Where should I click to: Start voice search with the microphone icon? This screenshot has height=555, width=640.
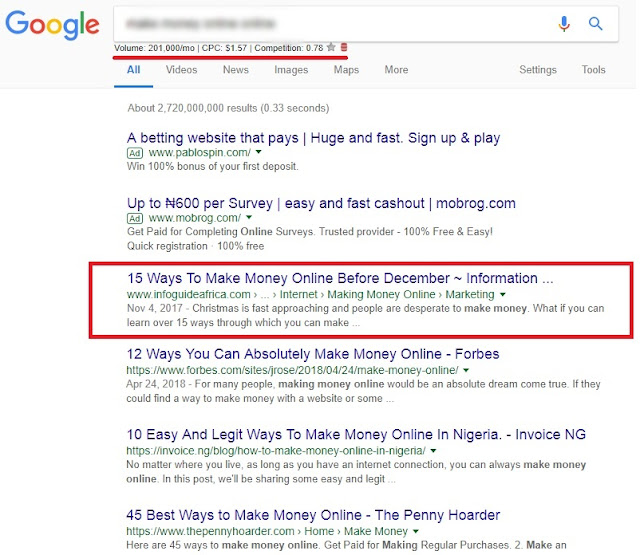click(x=564, y=24)
